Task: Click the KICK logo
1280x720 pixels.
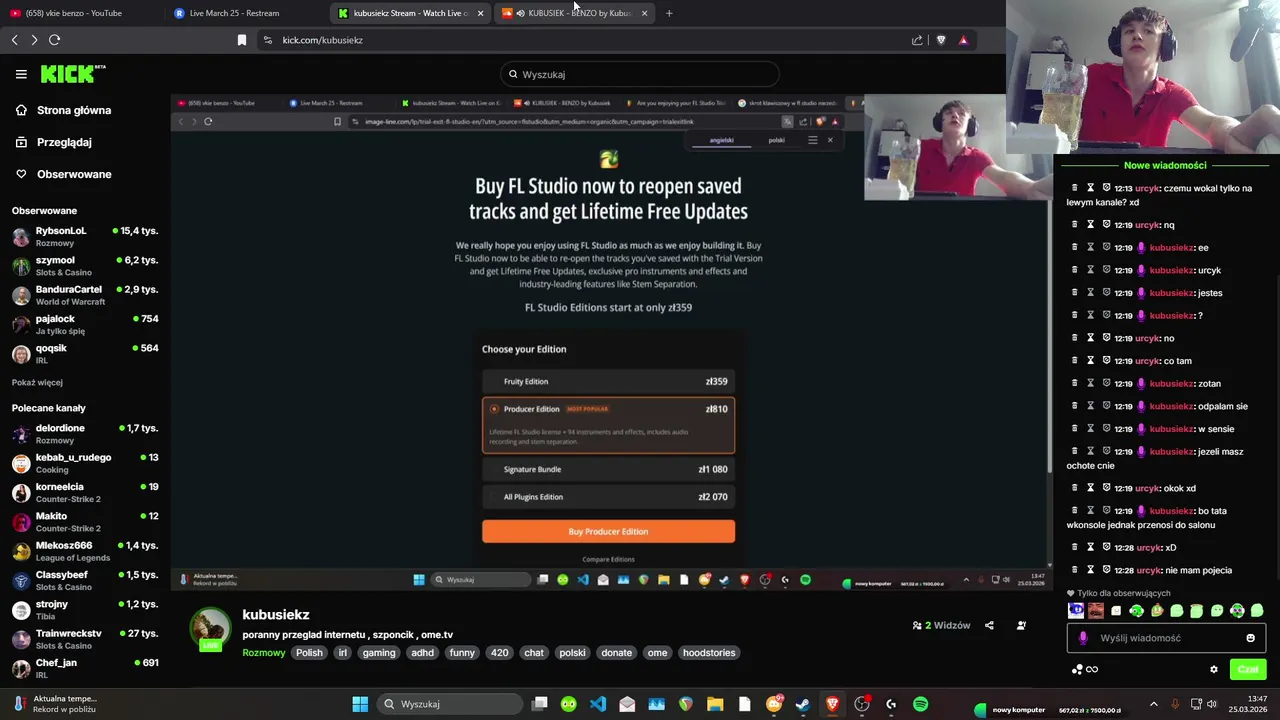Action: click(73, 74)
